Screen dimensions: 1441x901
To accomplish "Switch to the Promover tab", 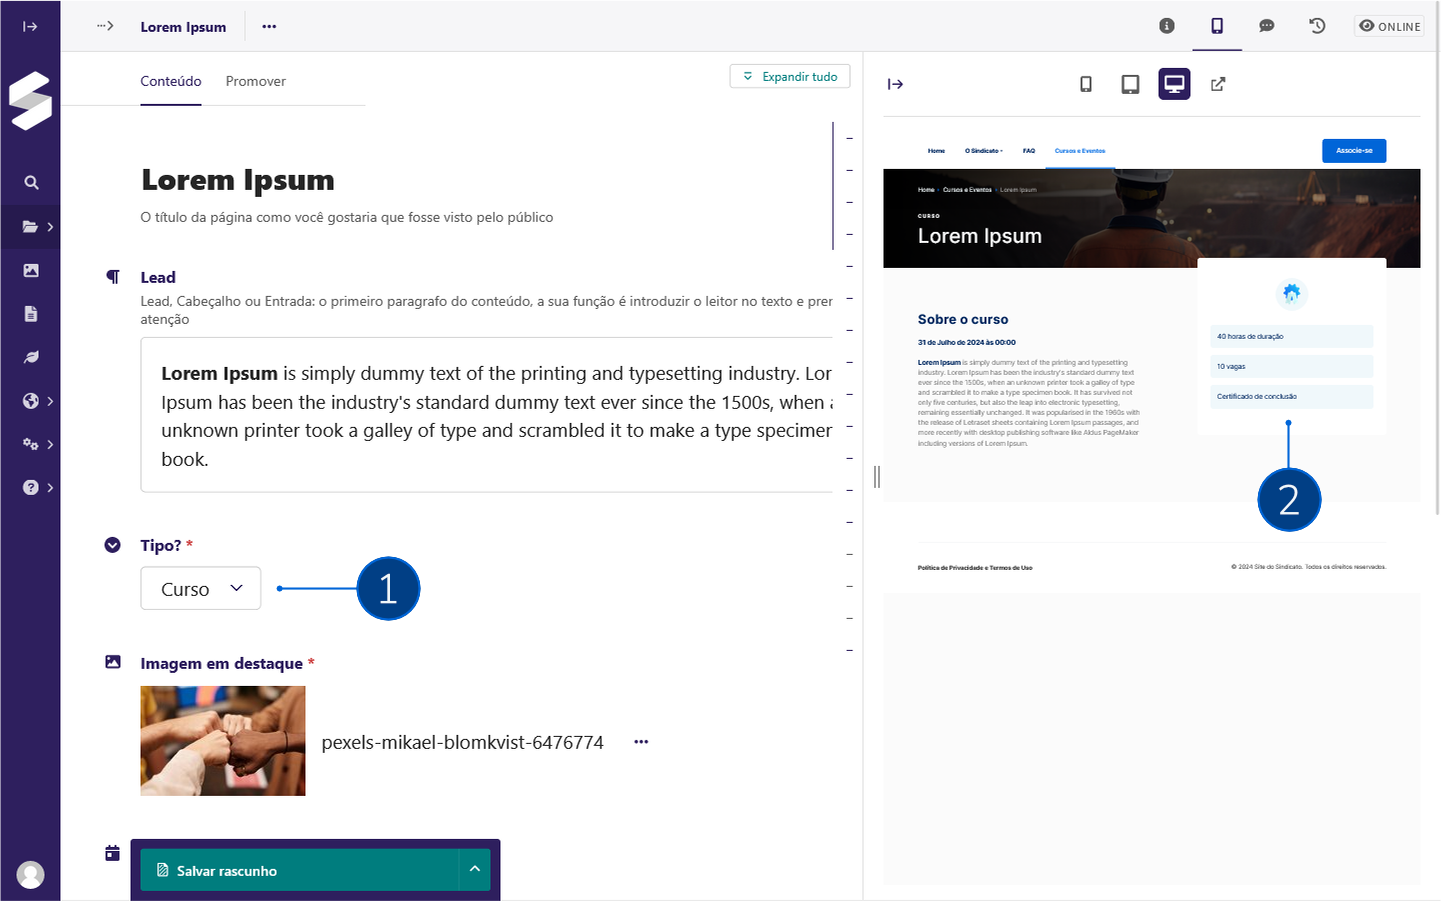I will [255, 81].
